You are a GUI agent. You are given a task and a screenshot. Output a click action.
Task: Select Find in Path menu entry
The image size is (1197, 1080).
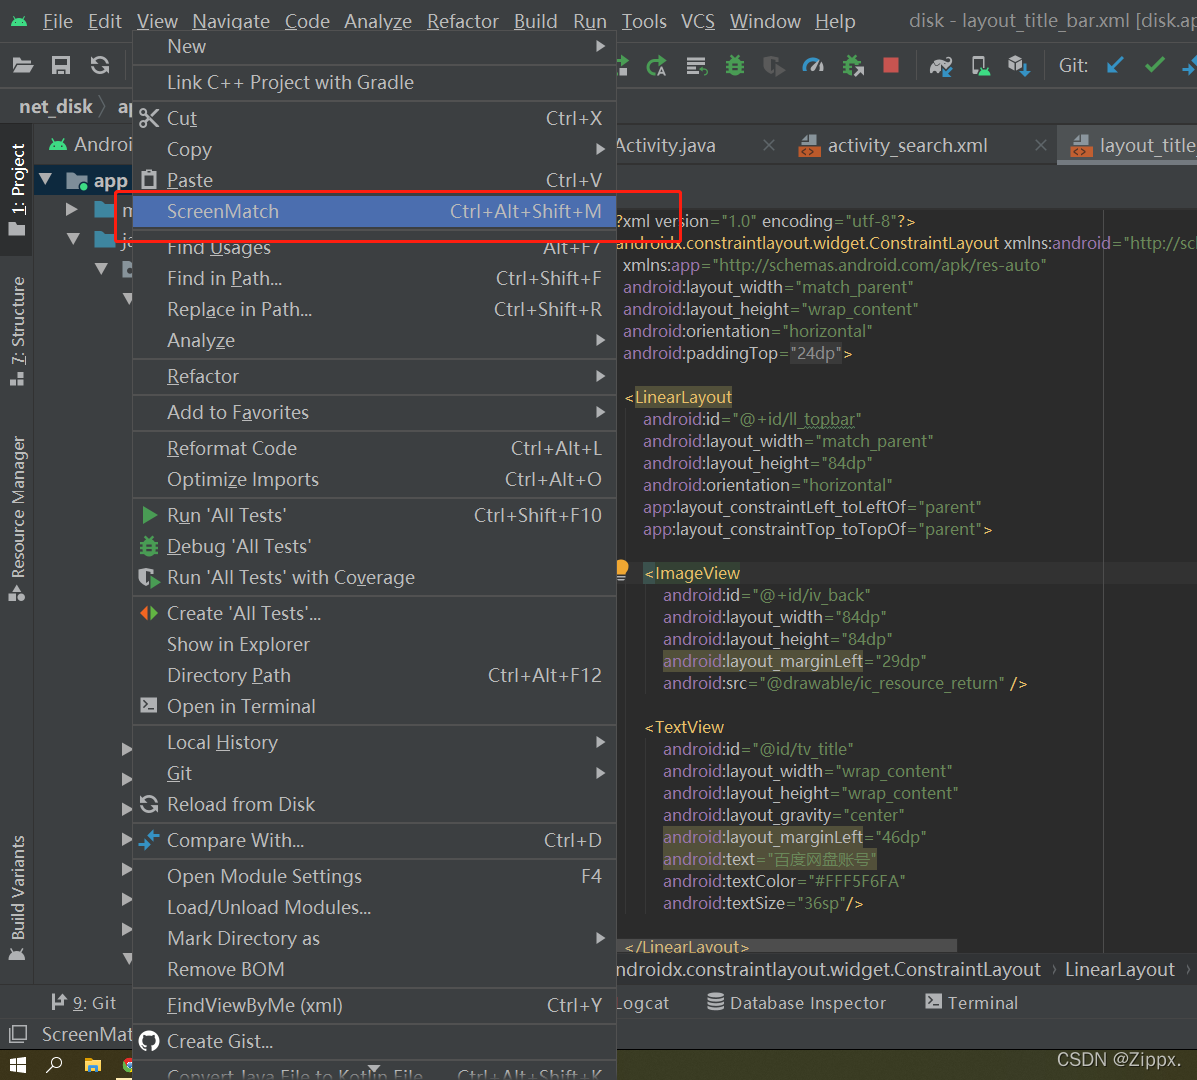[374, 279]
